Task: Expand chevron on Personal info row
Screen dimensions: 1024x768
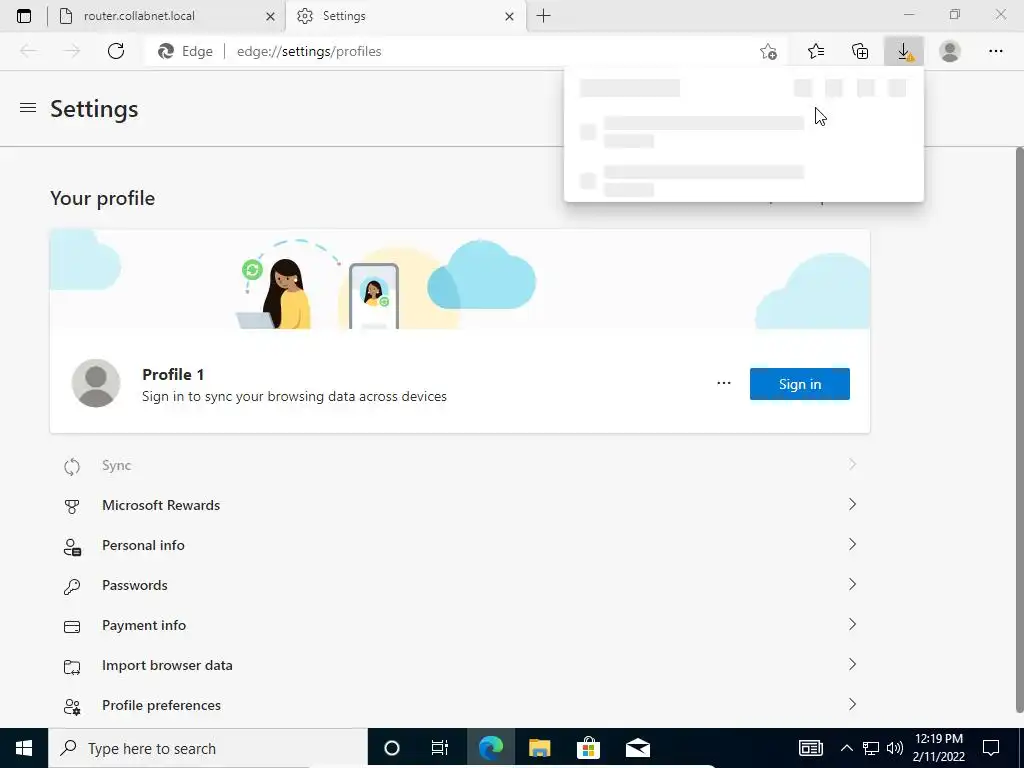Action: [852, 544]
